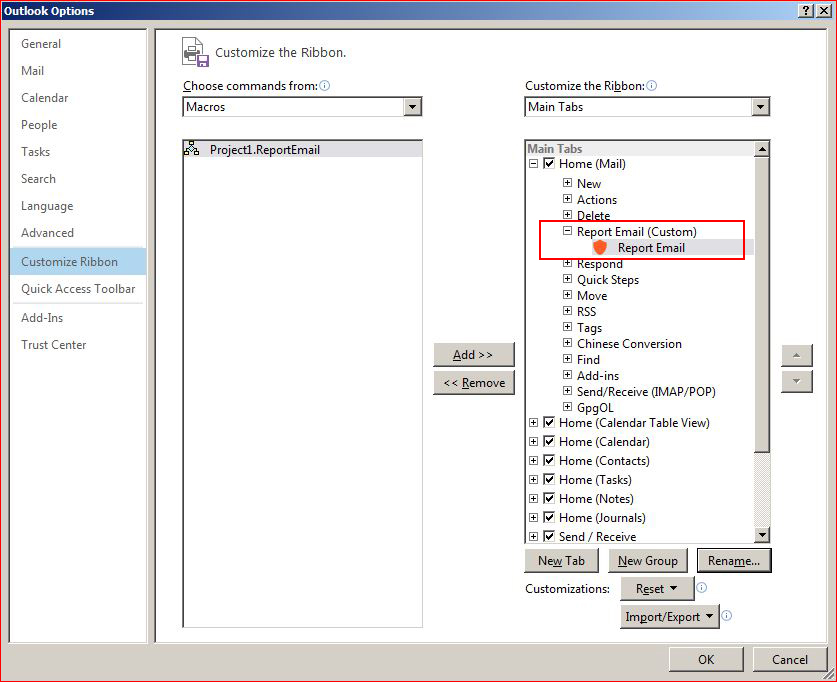Click the macro icon beside Project1.ReportEmail
The image size is (837, 682).
191,149
